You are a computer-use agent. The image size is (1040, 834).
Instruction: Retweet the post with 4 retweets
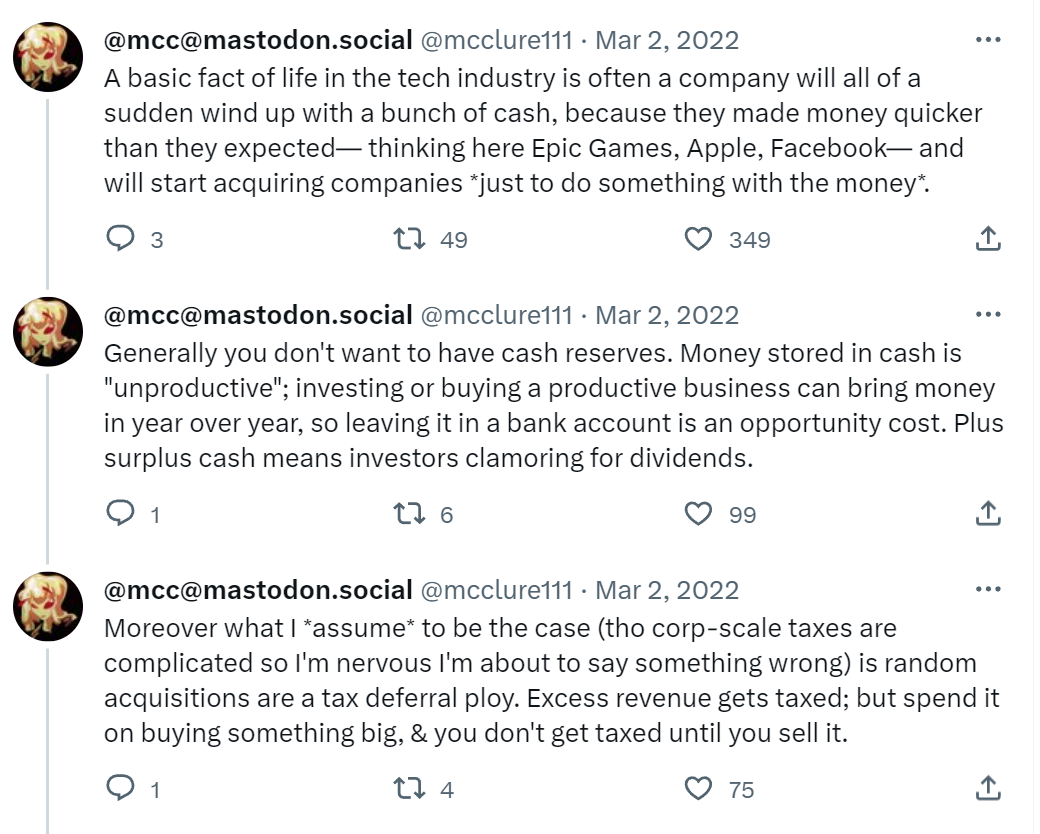409,788
